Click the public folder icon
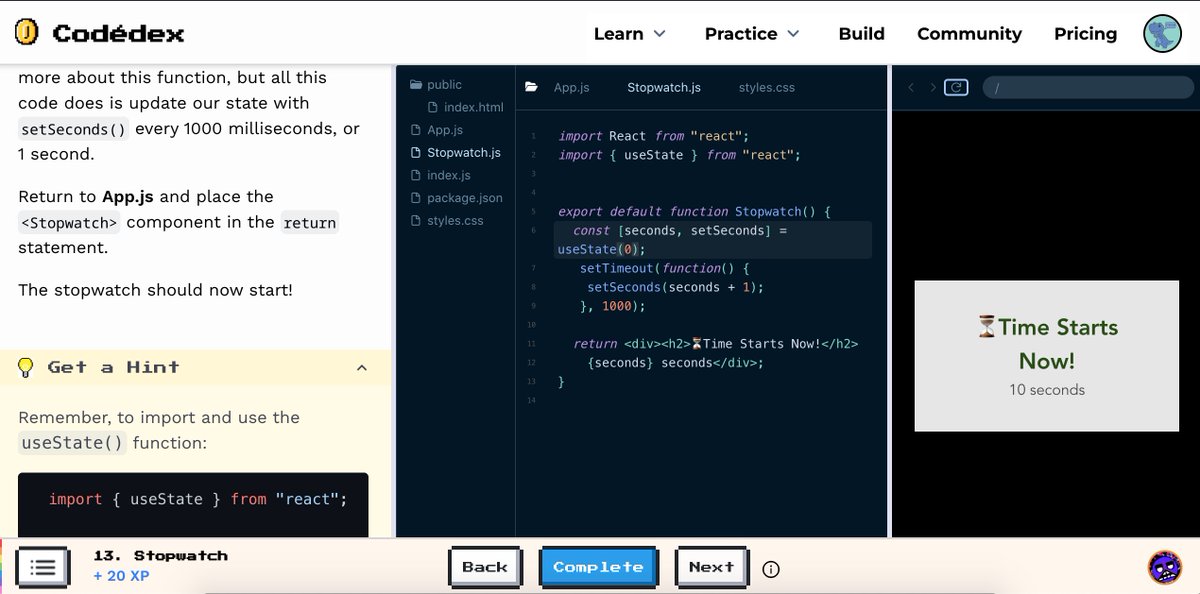The width and height of the screenshot is (1200, 594). (416, 85)
